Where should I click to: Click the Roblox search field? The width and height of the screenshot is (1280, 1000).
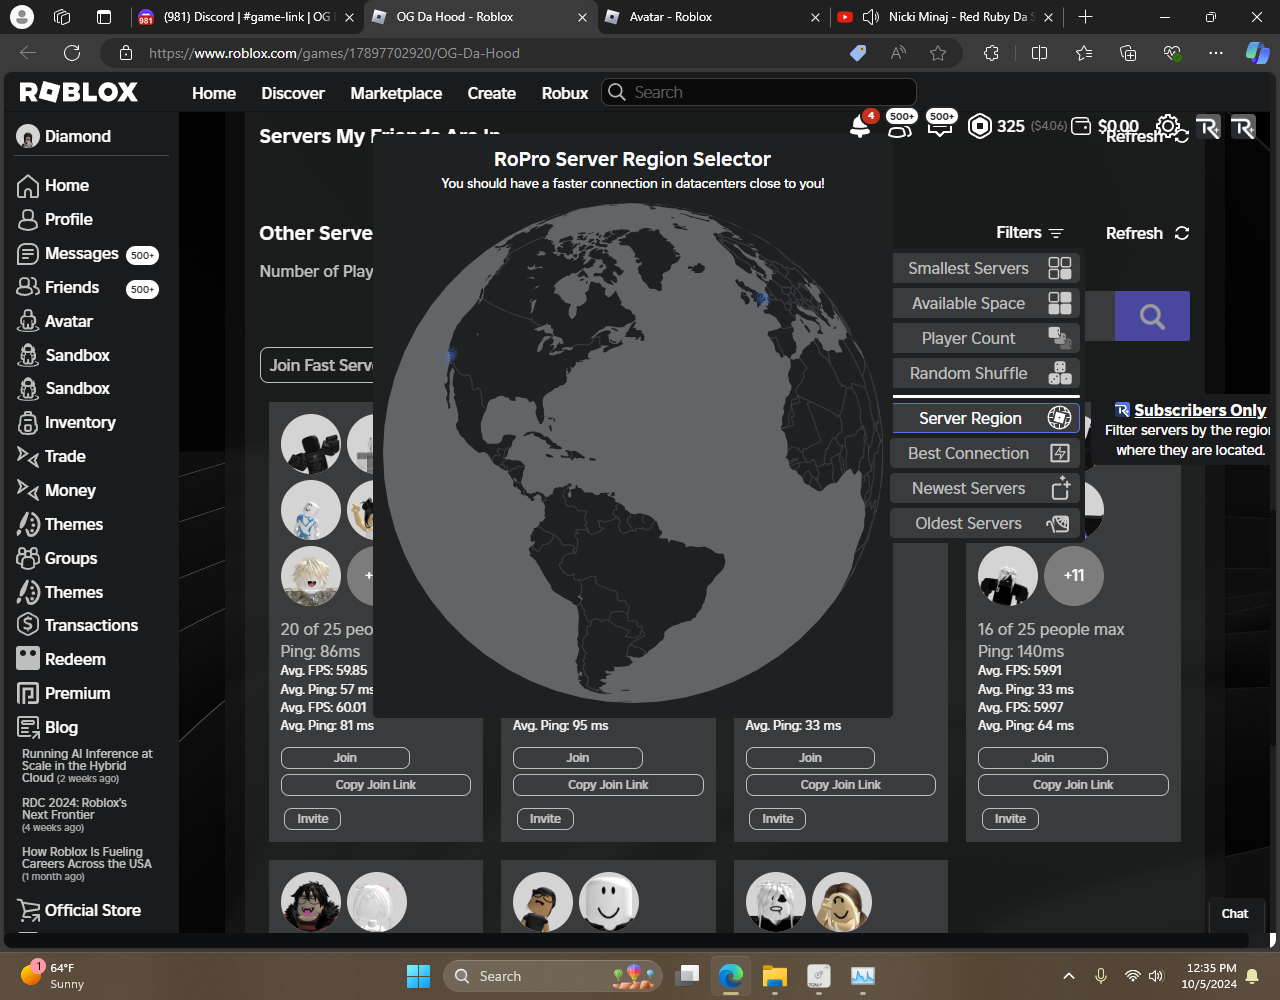click(x=759, y=92)
